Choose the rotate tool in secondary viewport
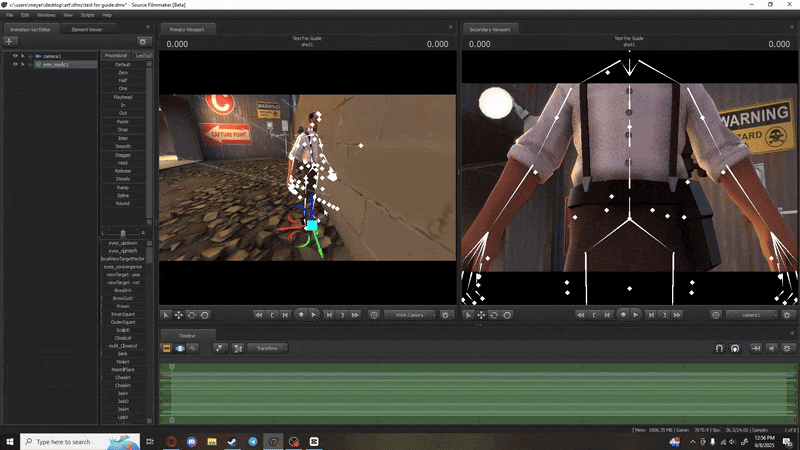This screenshot has height=450, width=800. 494,315
